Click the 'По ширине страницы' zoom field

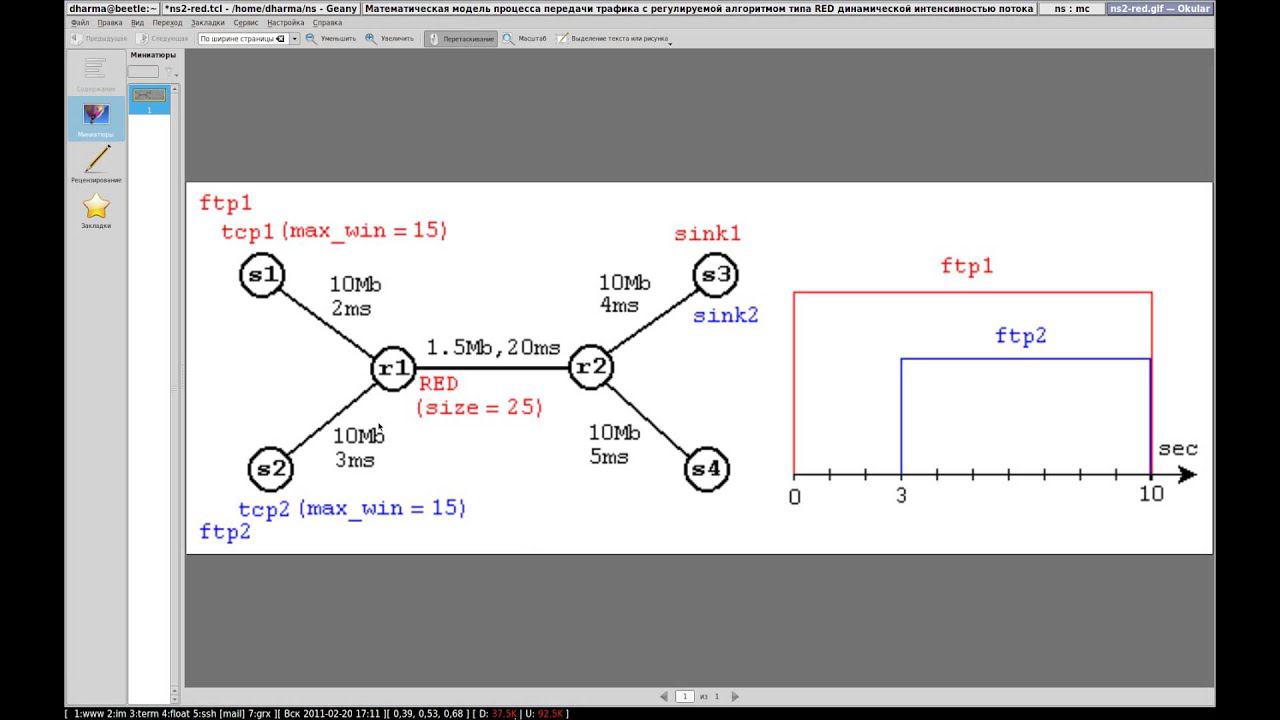[243, 39]
